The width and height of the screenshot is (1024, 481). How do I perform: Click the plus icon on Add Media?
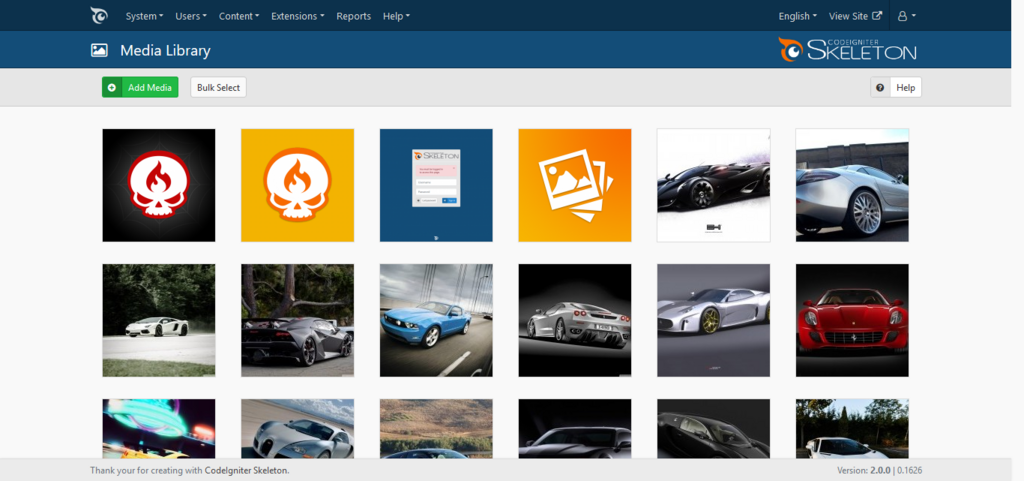[112, 87]
